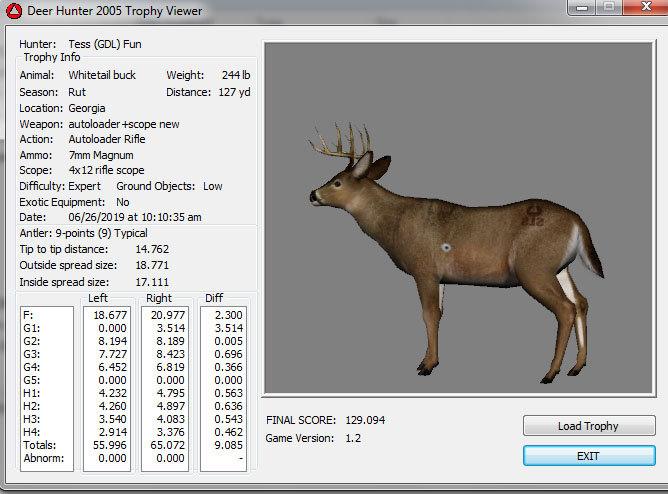Click the Load Trophy button
Viewport: 668px width, 494px height.
click(x=588, y=426)
